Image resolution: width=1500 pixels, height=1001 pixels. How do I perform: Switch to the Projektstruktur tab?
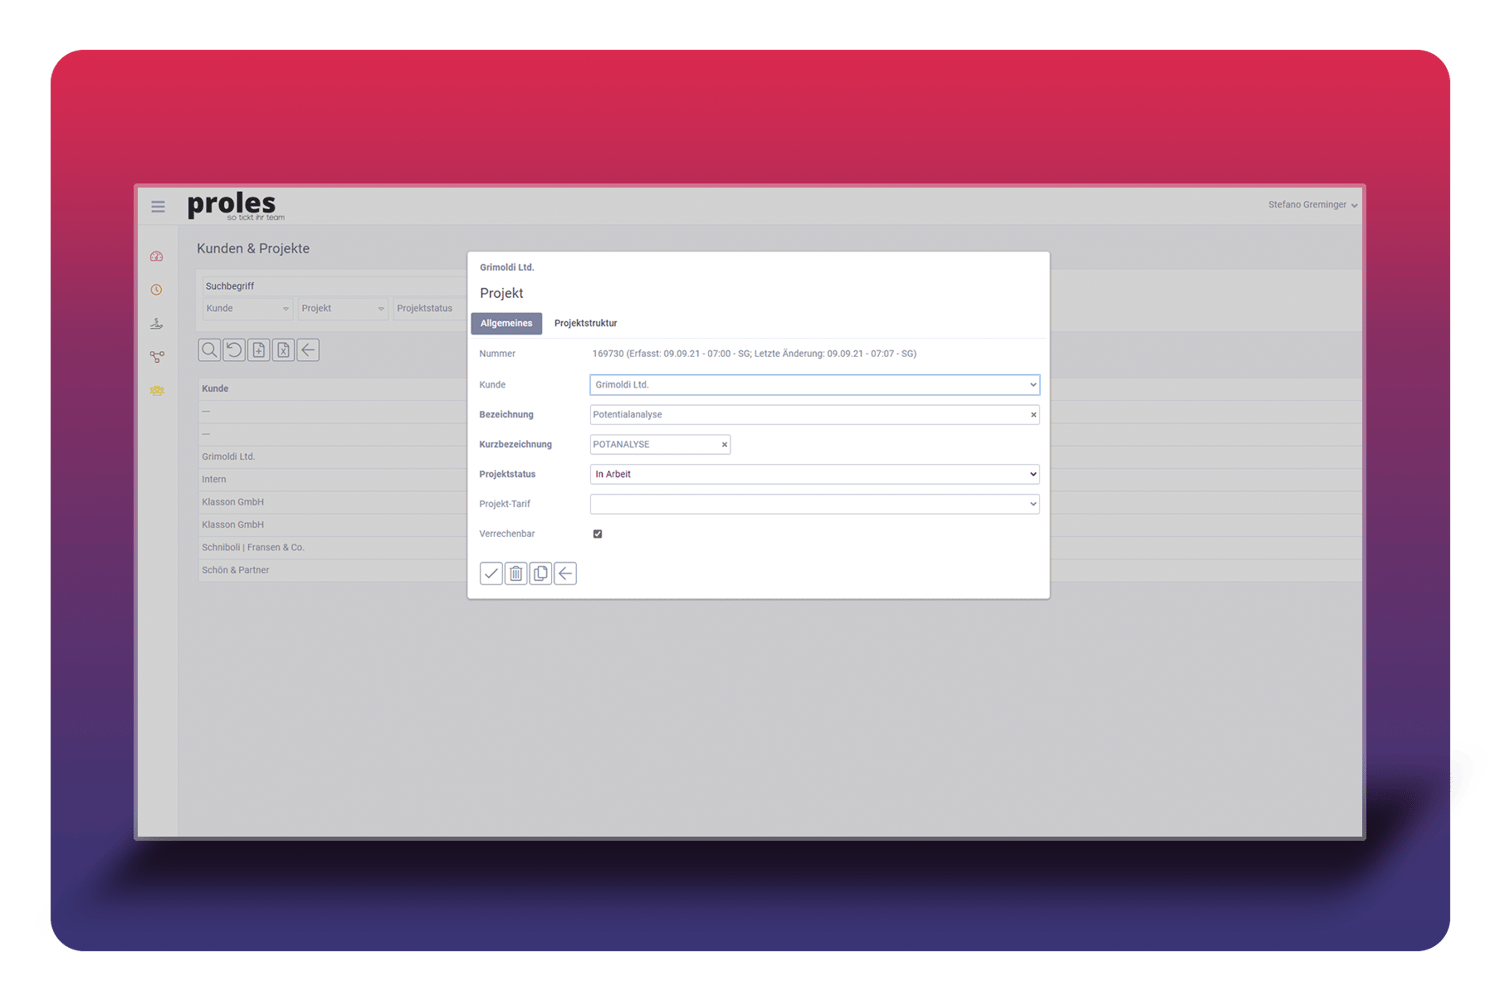point(586,323)
